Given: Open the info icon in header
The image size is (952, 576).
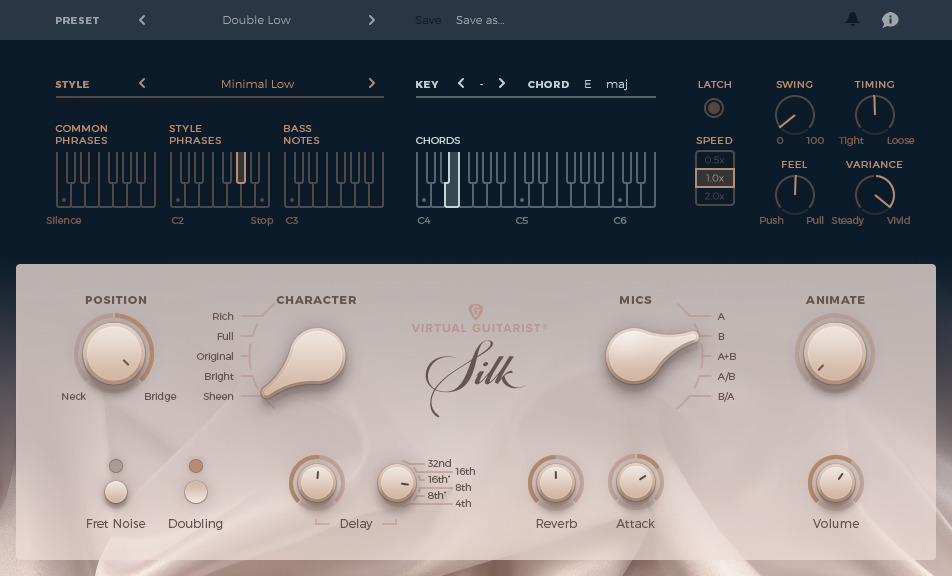Looking at the screenshot, I should pos(889,19).
